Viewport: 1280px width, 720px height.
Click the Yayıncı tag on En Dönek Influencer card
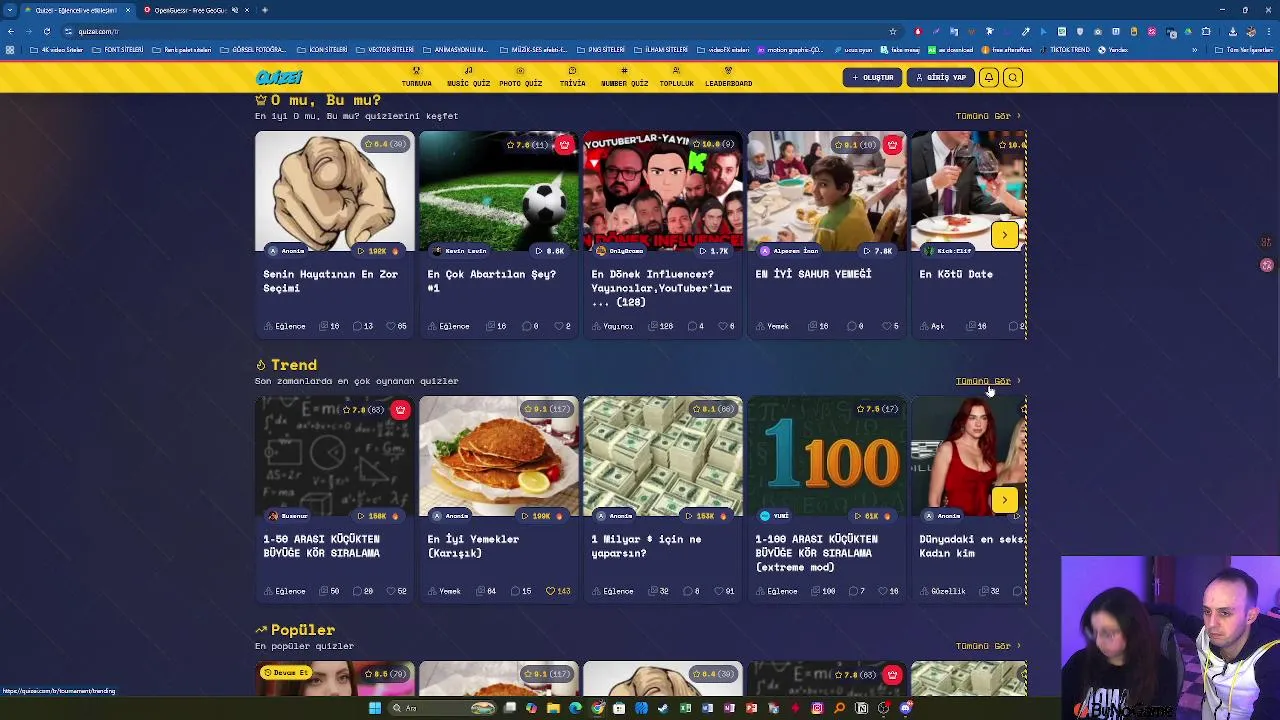pyautogui.click(x=612, y=326)
